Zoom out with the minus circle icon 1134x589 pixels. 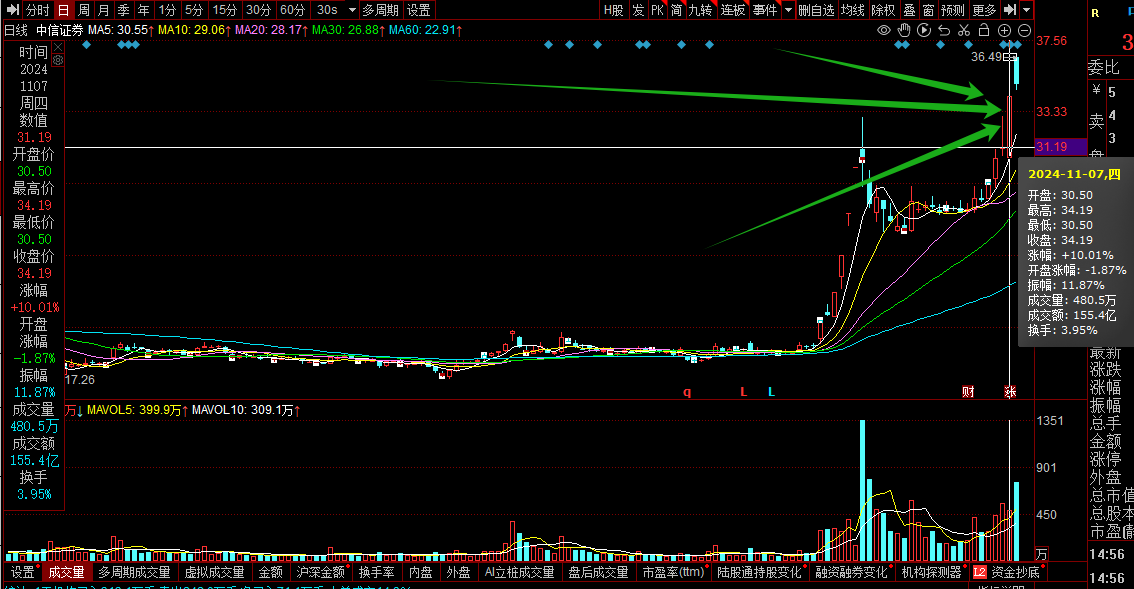click(1024, 30)
